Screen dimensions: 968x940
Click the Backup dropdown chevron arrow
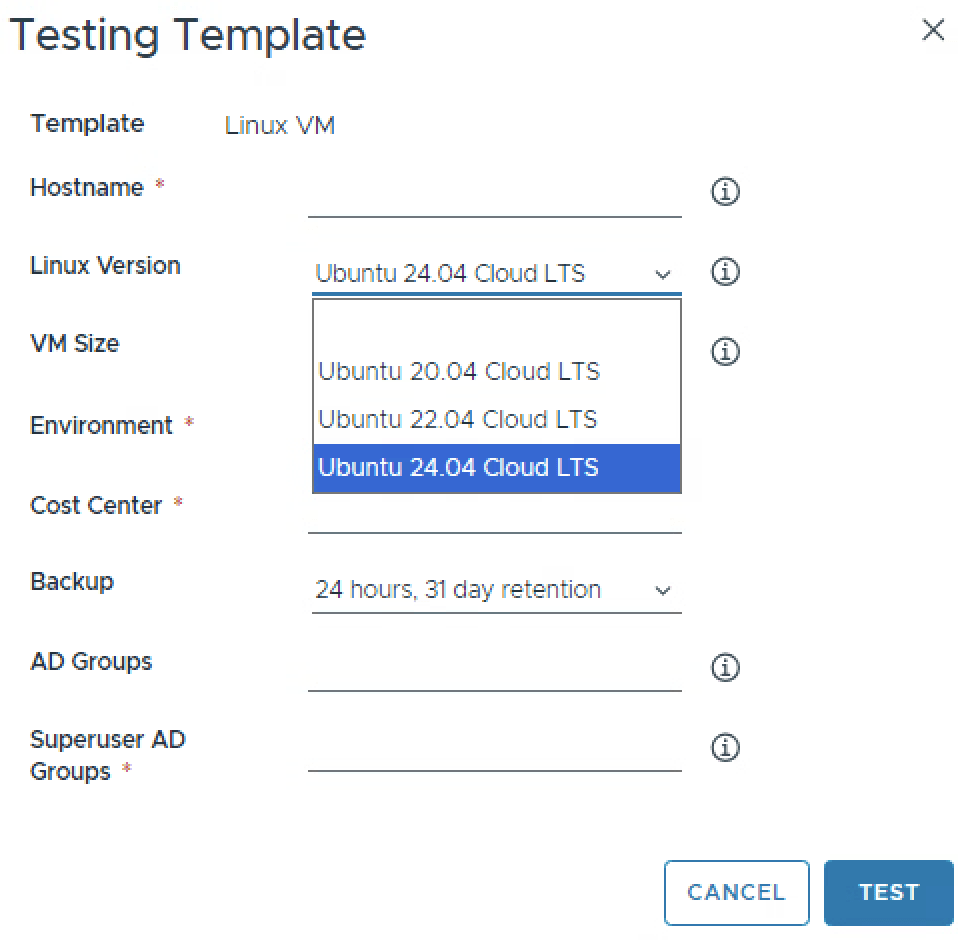click(x=662, y=591)
